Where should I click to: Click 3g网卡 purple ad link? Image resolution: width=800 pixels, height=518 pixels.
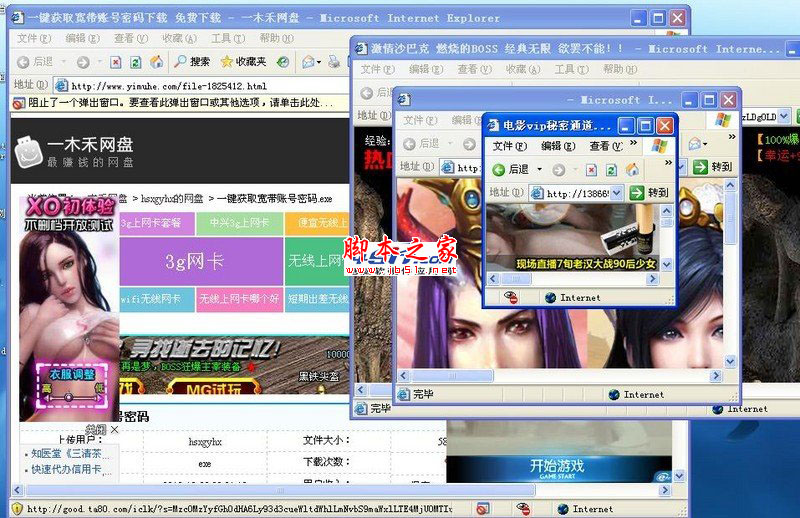tap(201, 261)
